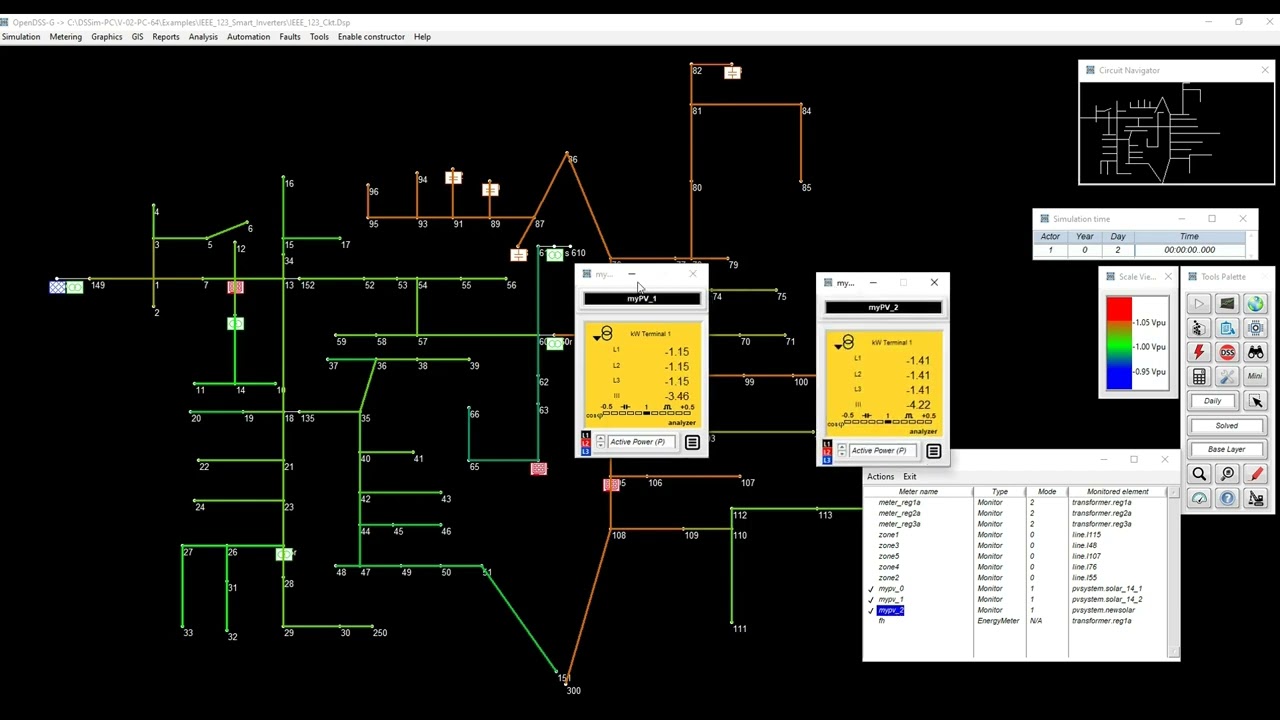Click the globe GIS icon in Tools Palette
This screenshot has width=1280, height=720.
point(1255,304)
